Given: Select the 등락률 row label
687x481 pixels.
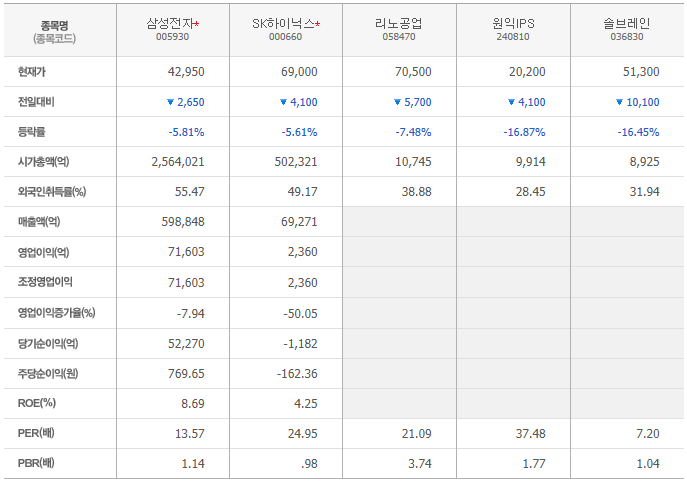Looking at the screenshot, I should tap(32, 132).
